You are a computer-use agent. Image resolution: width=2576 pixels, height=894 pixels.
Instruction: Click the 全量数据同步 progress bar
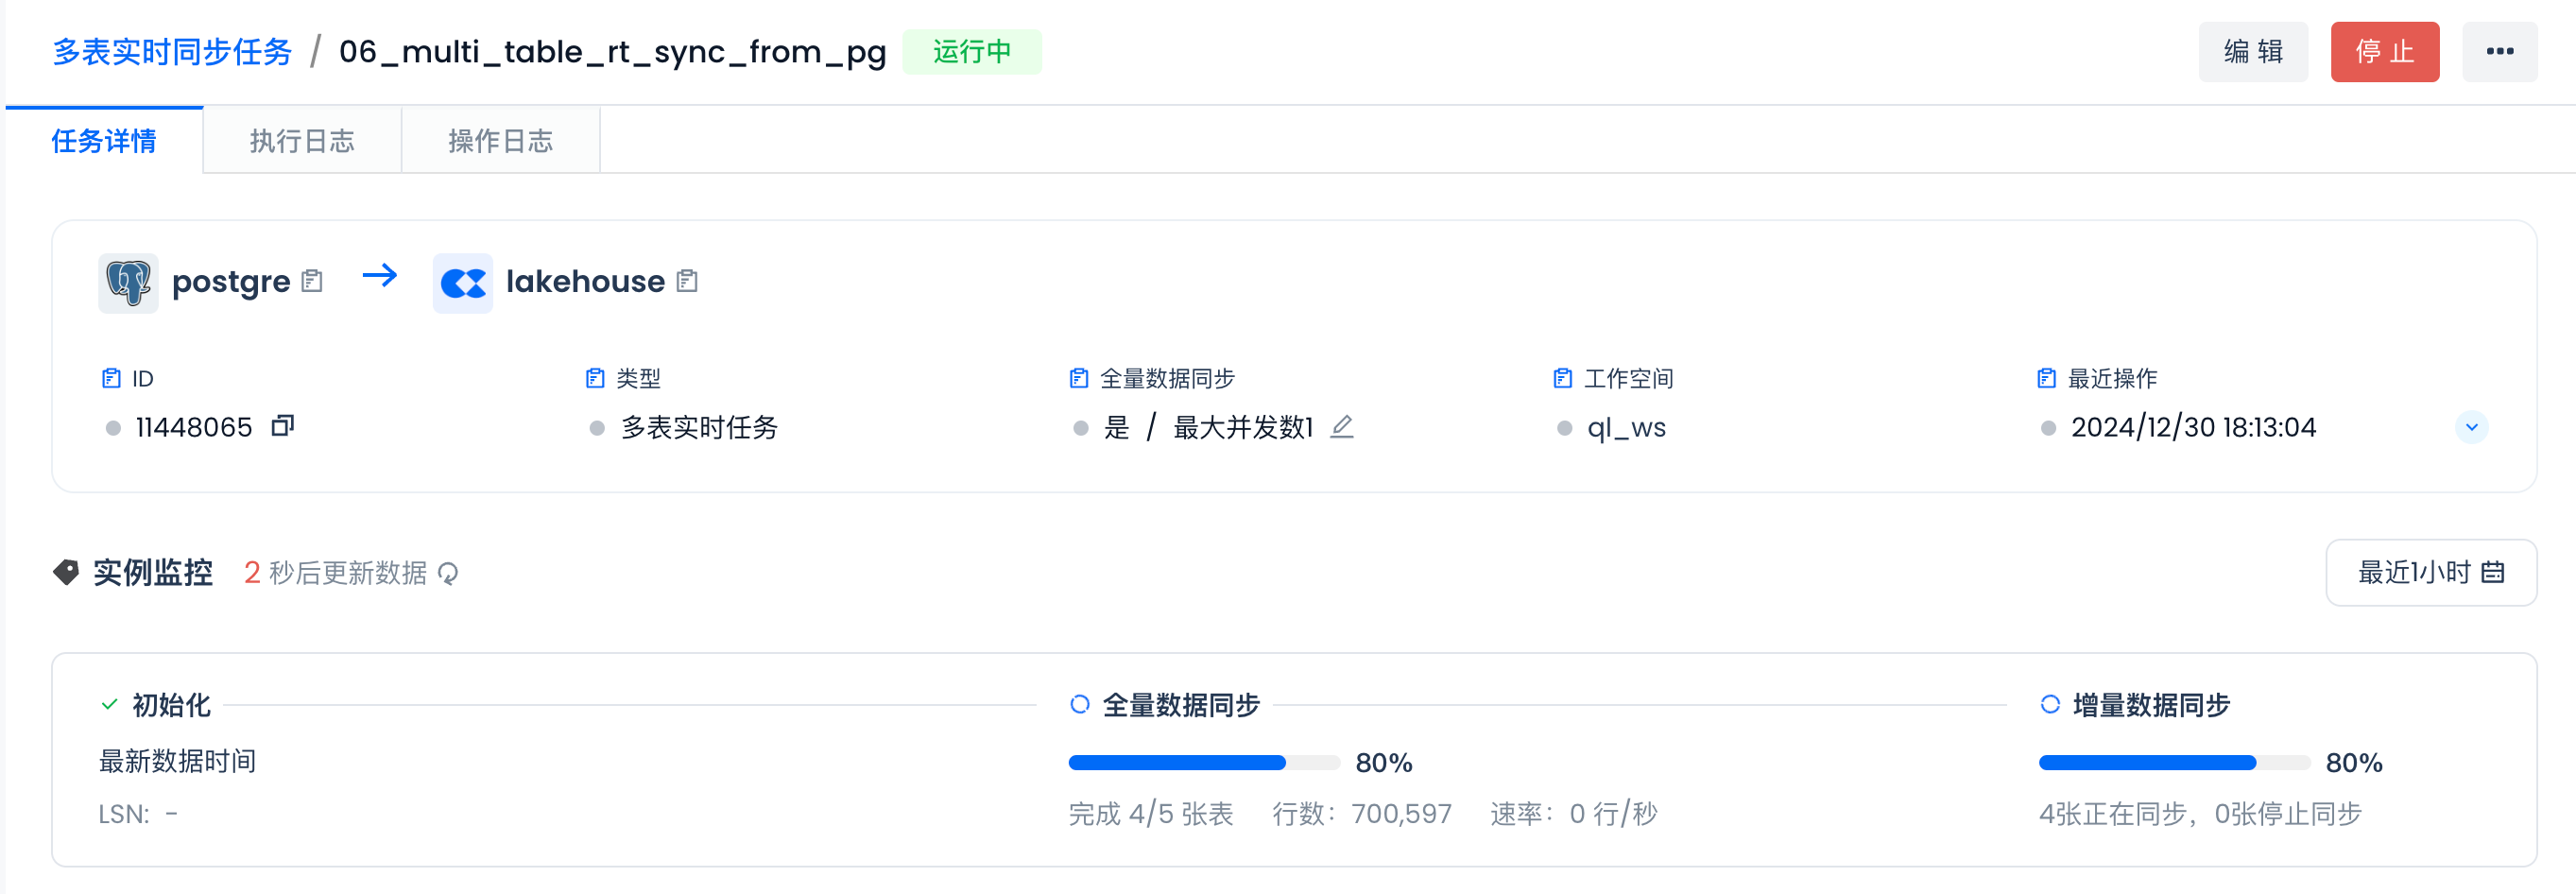point(1204,763)
